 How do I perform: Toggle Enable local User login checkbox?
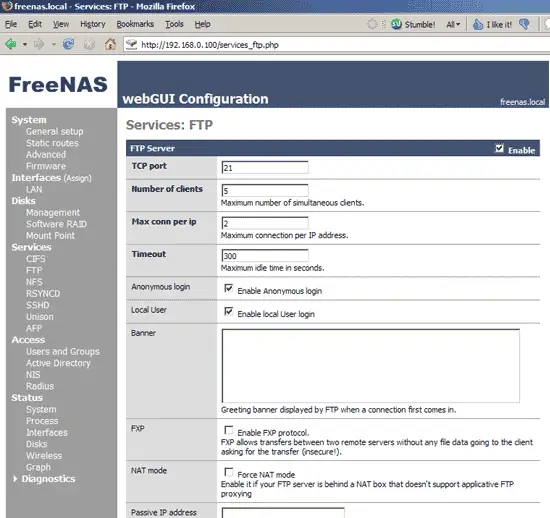click(228, 311)
